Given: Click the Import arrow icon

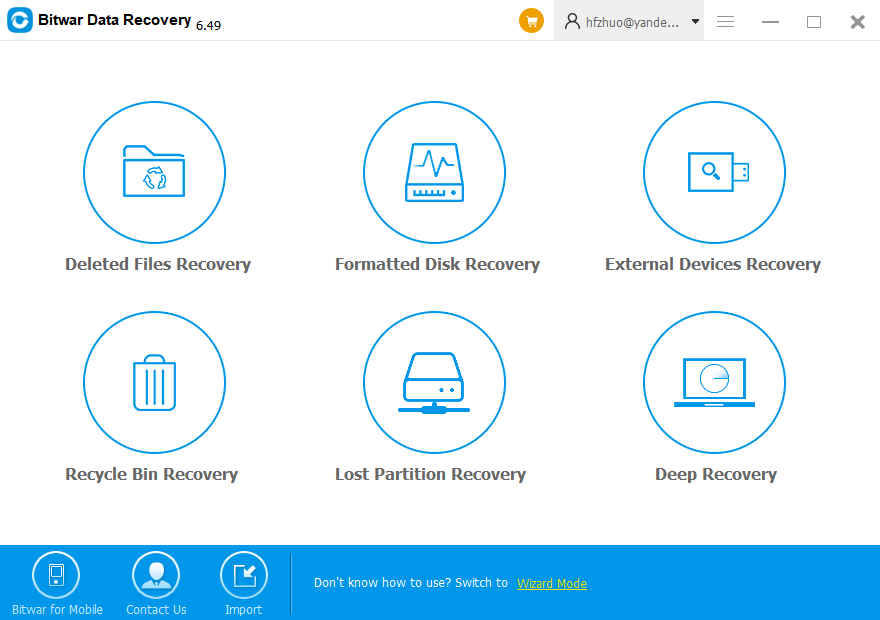Looking at the screenshot, I should tap(244, 575).
